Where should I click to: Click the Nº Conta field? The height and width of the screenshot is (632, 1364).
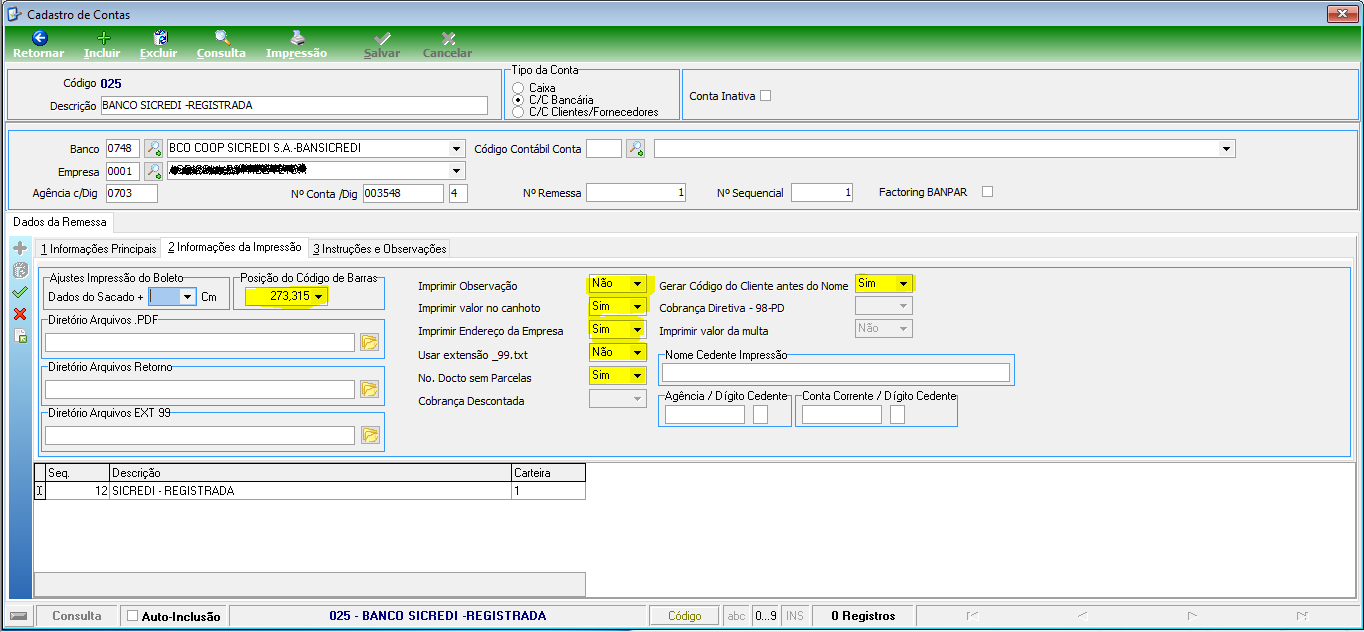click(x=402, y=193)
